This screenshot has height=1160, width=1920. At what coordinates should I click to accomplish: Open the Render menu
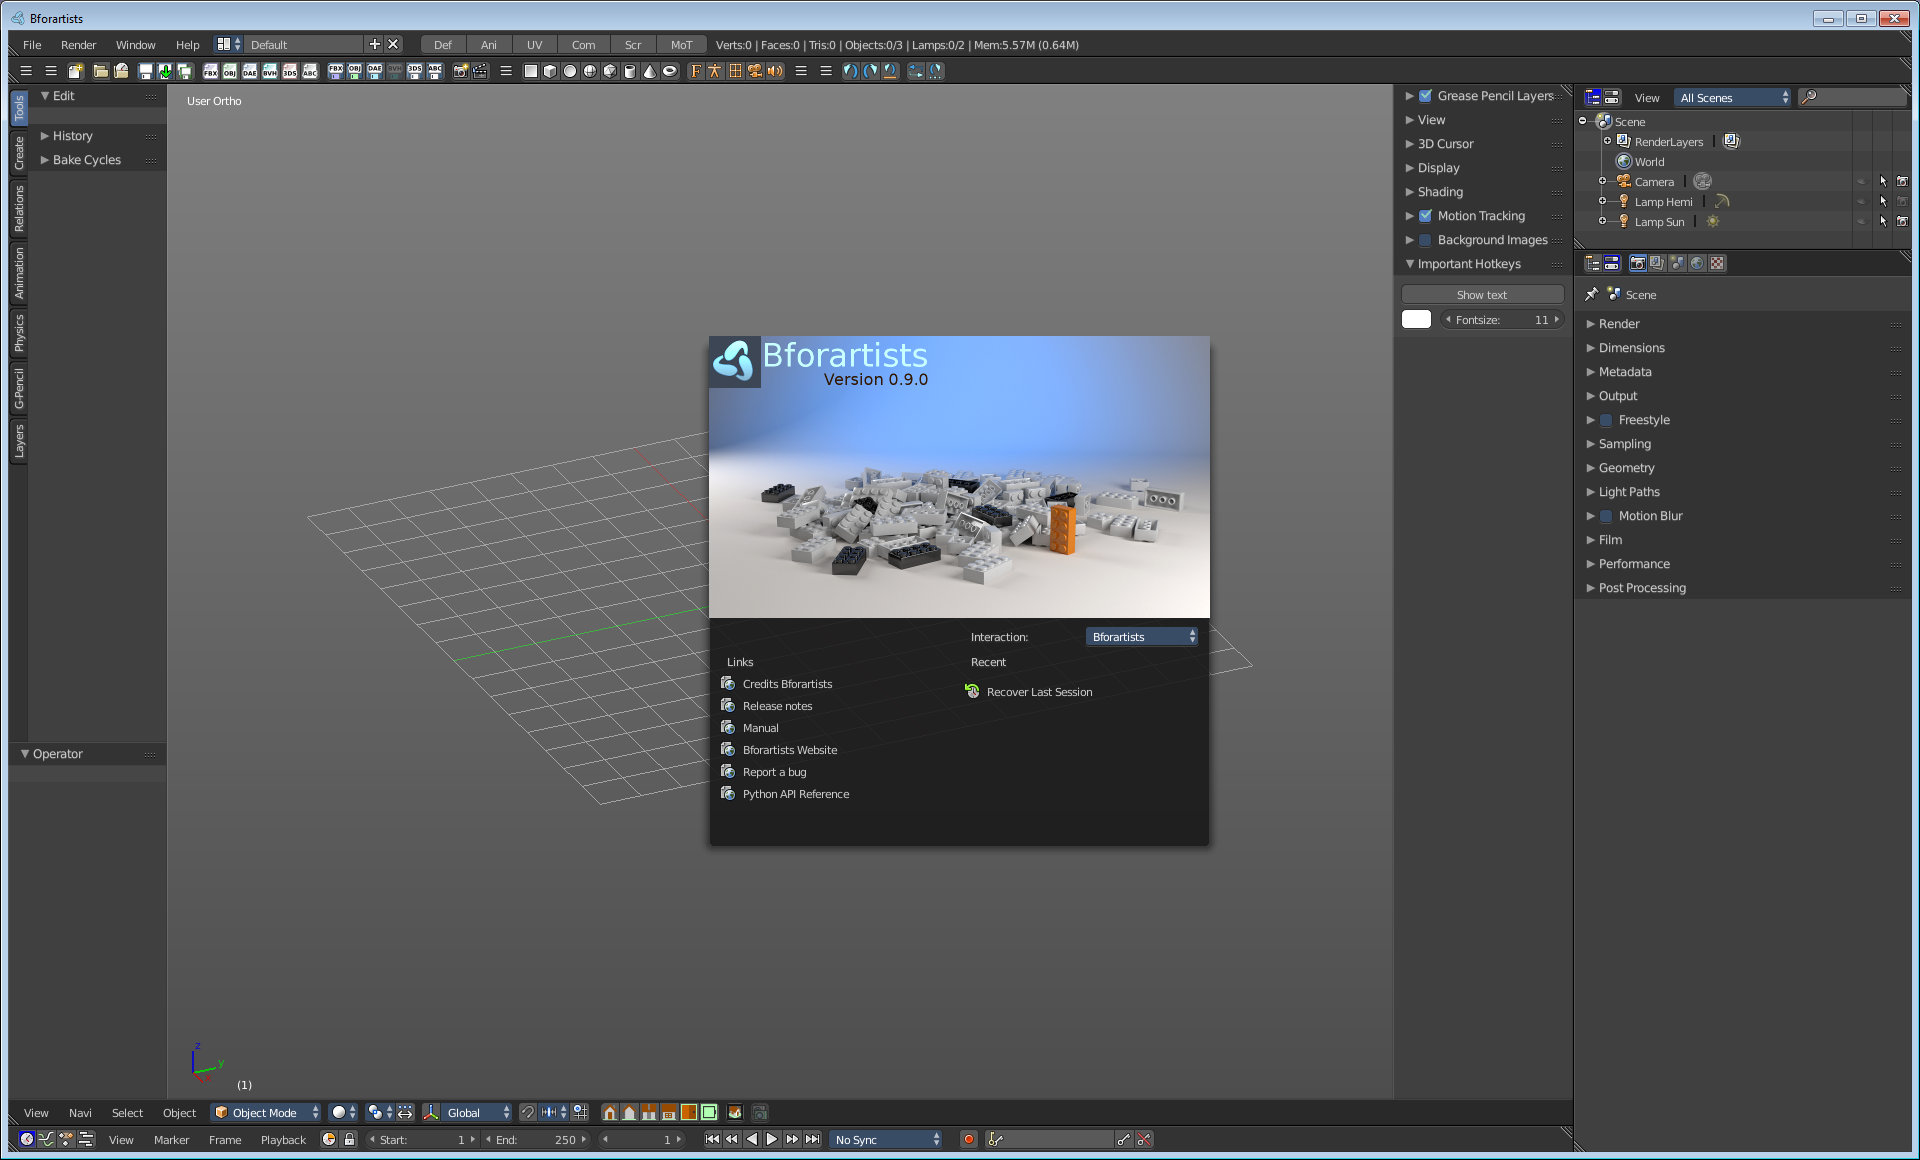pos(78,45)
